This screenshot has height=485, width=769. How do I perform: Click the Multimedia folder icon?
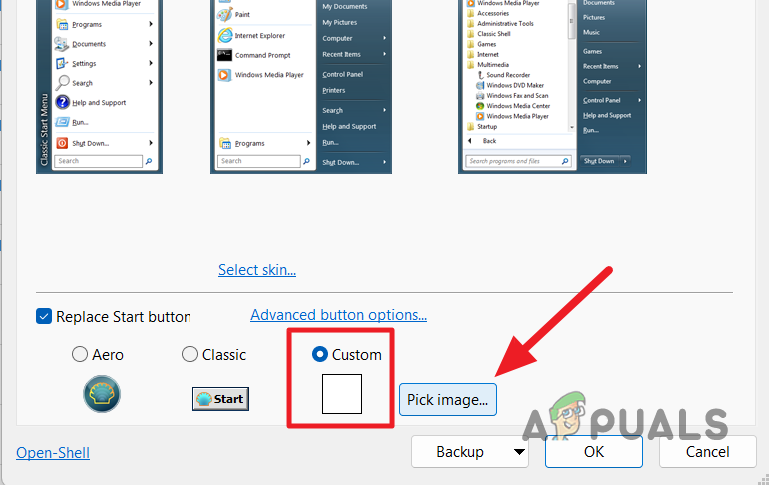pyautogui.click(x=471, y=65)
